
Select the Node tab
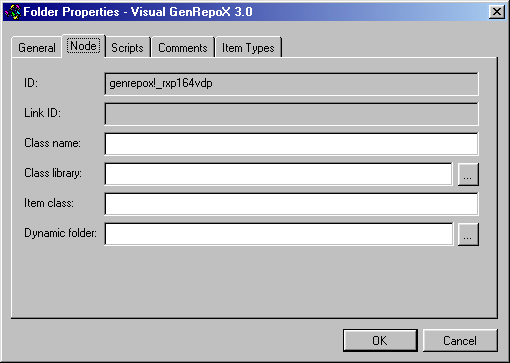[x=83, y=46]
